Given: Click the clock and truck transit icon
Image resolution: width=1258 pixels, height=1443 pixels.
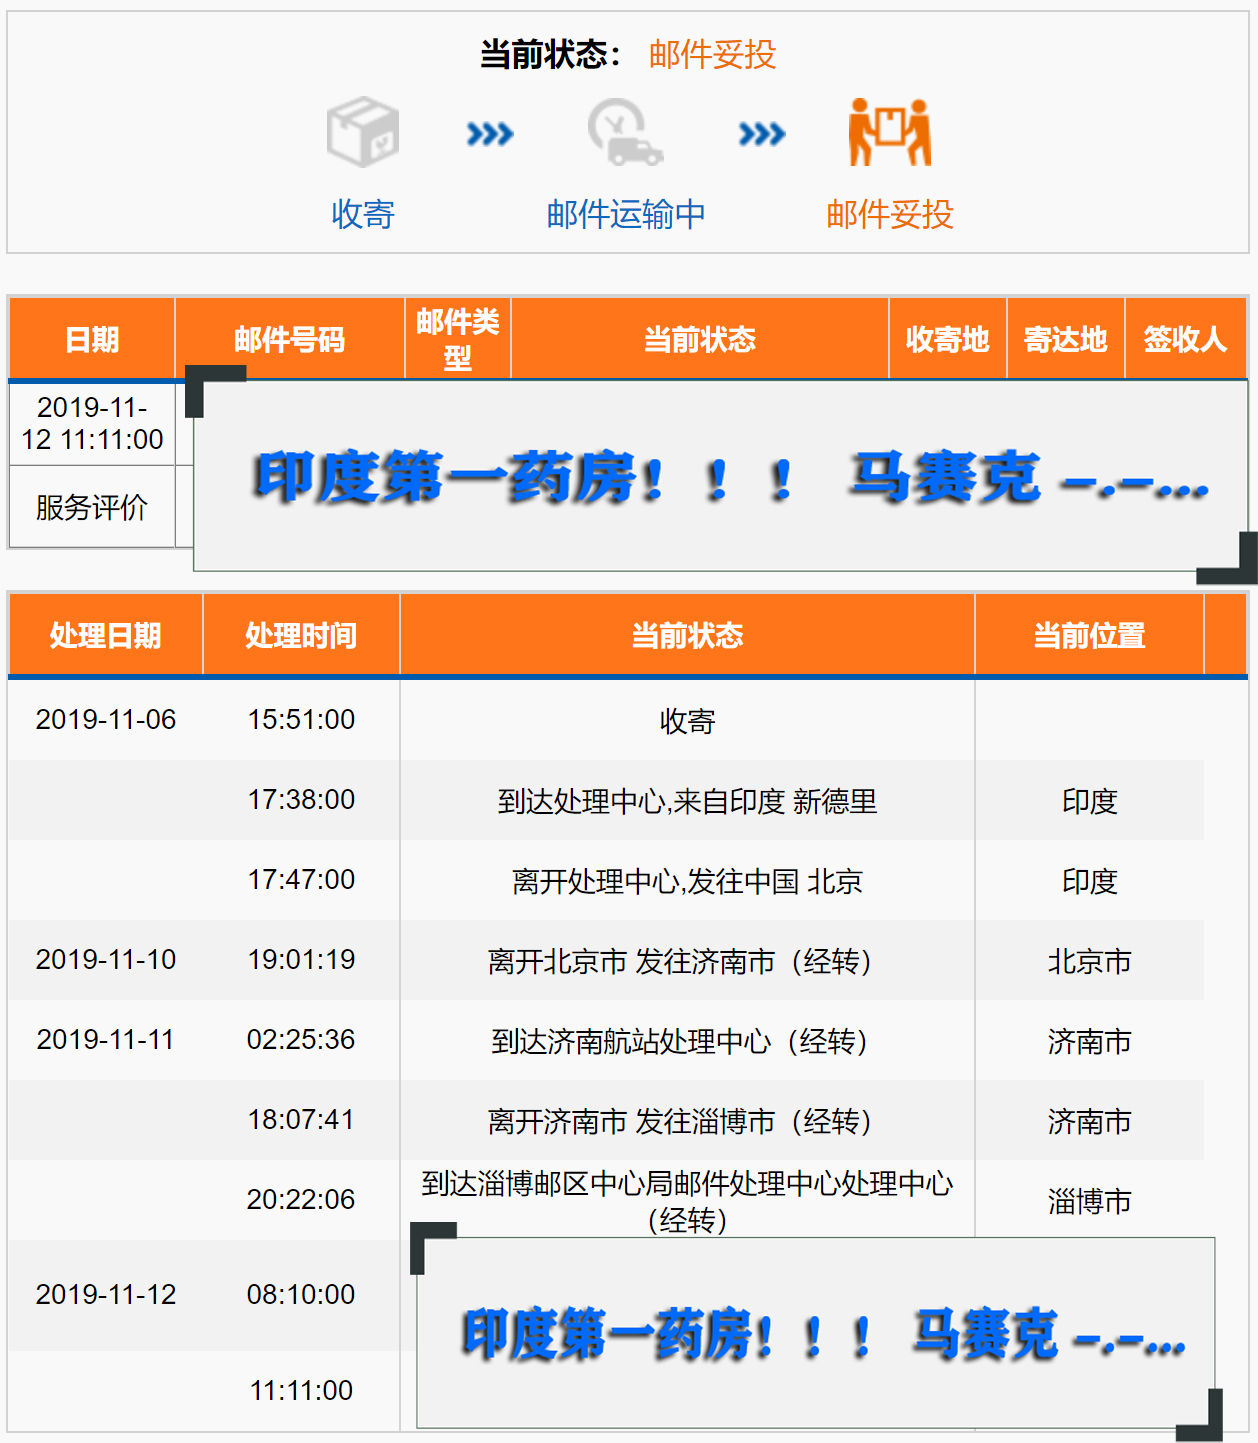Looking at the screenshot, I should point(625,132).
